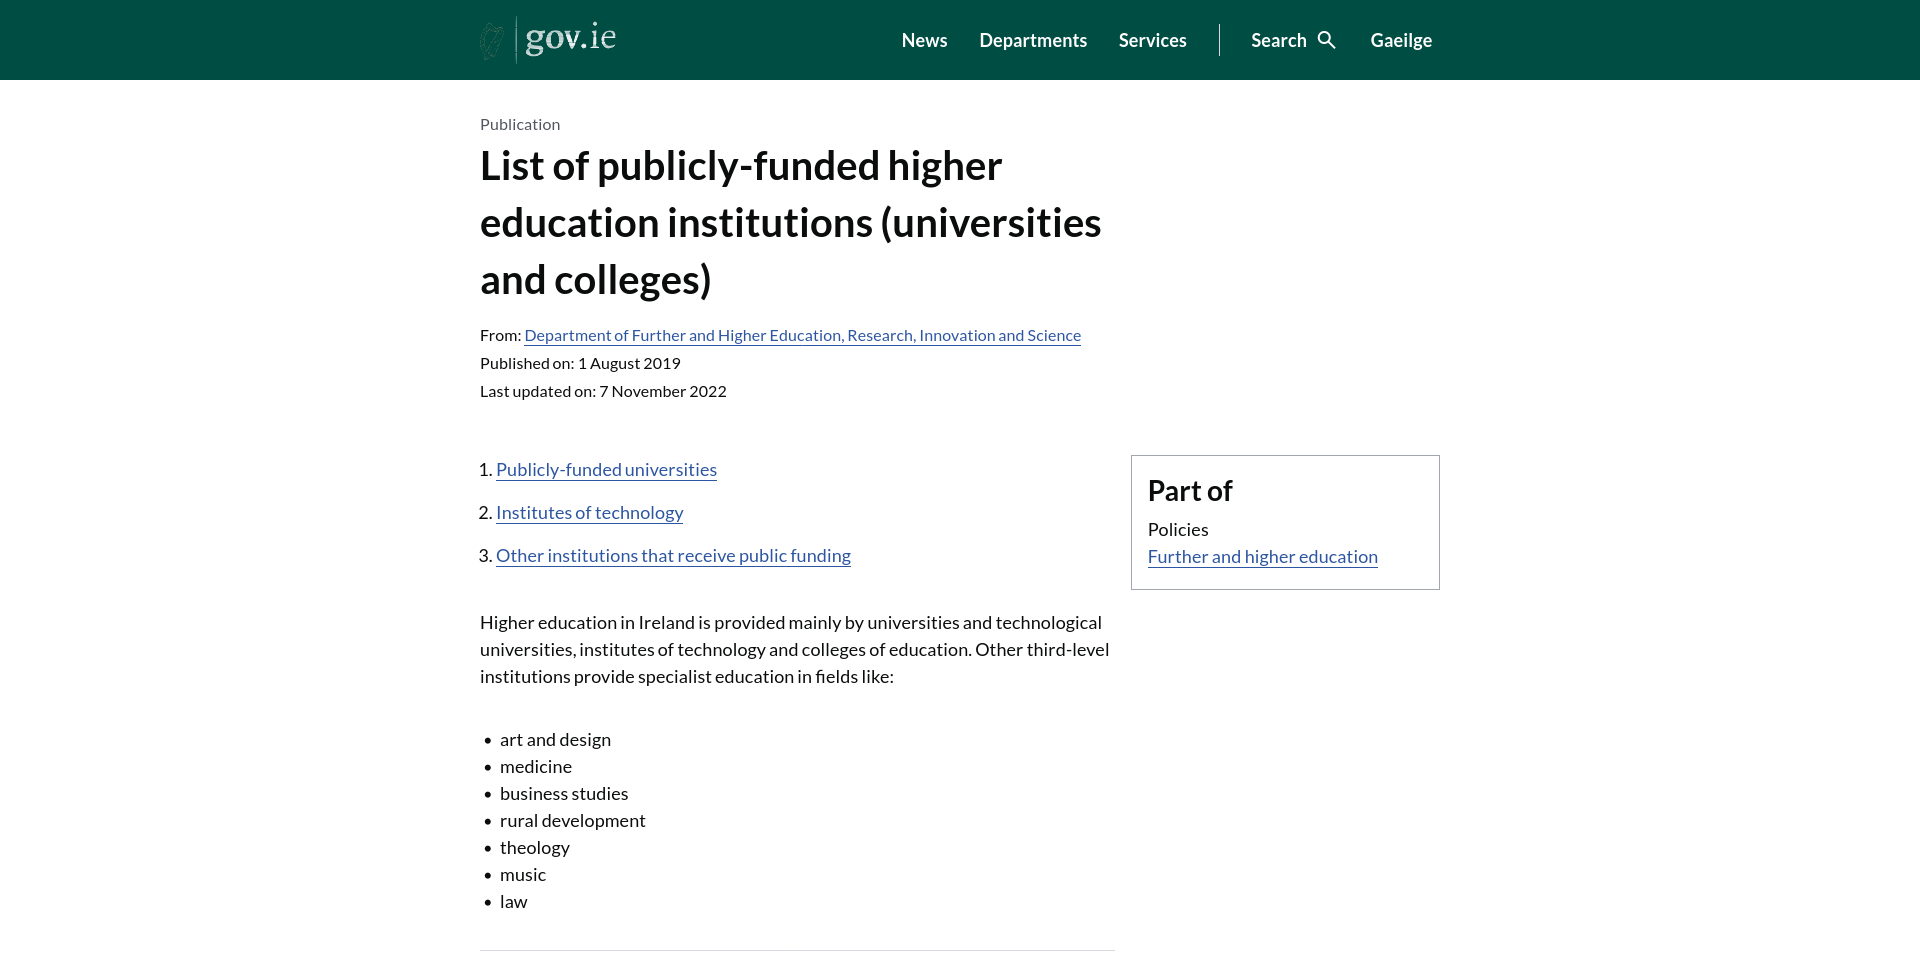Open the Departments menu item

click(x=1033, y=40)
